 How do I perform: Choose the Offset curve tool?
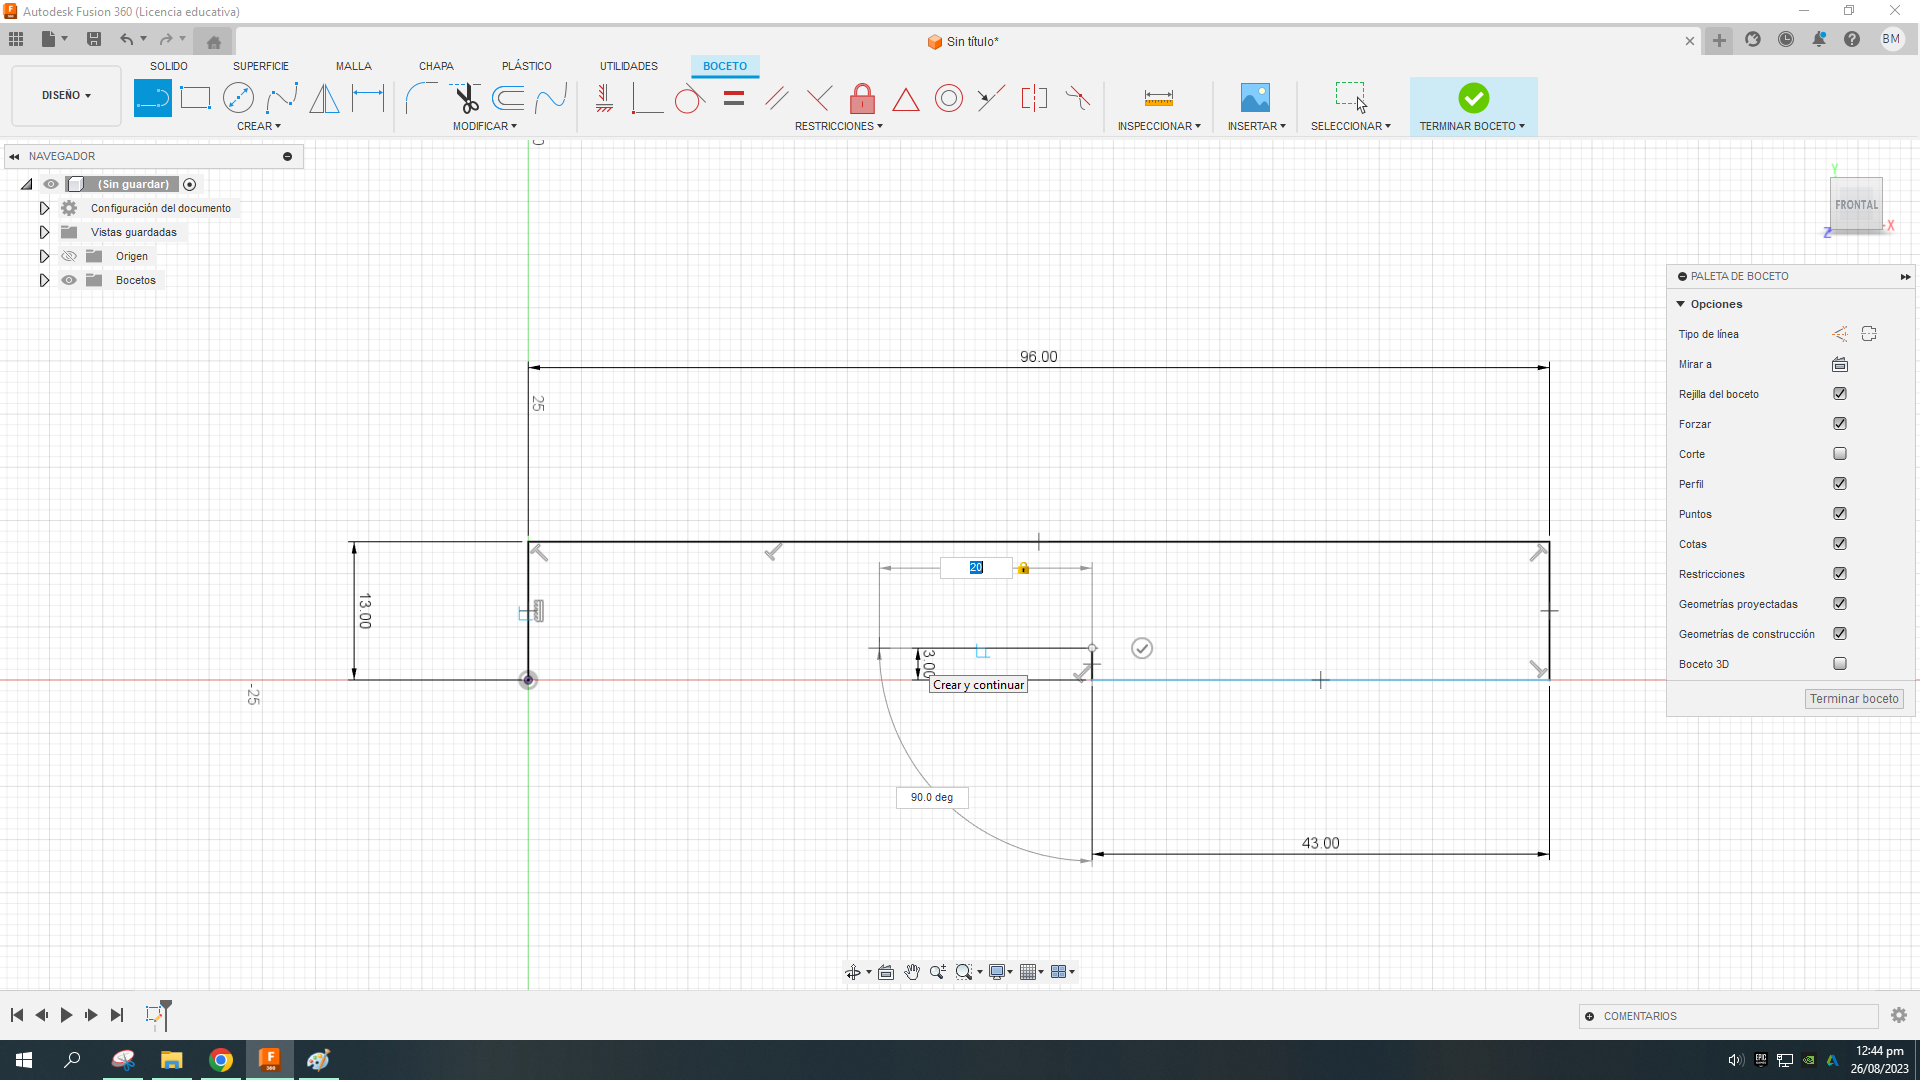tap(508, 98)
